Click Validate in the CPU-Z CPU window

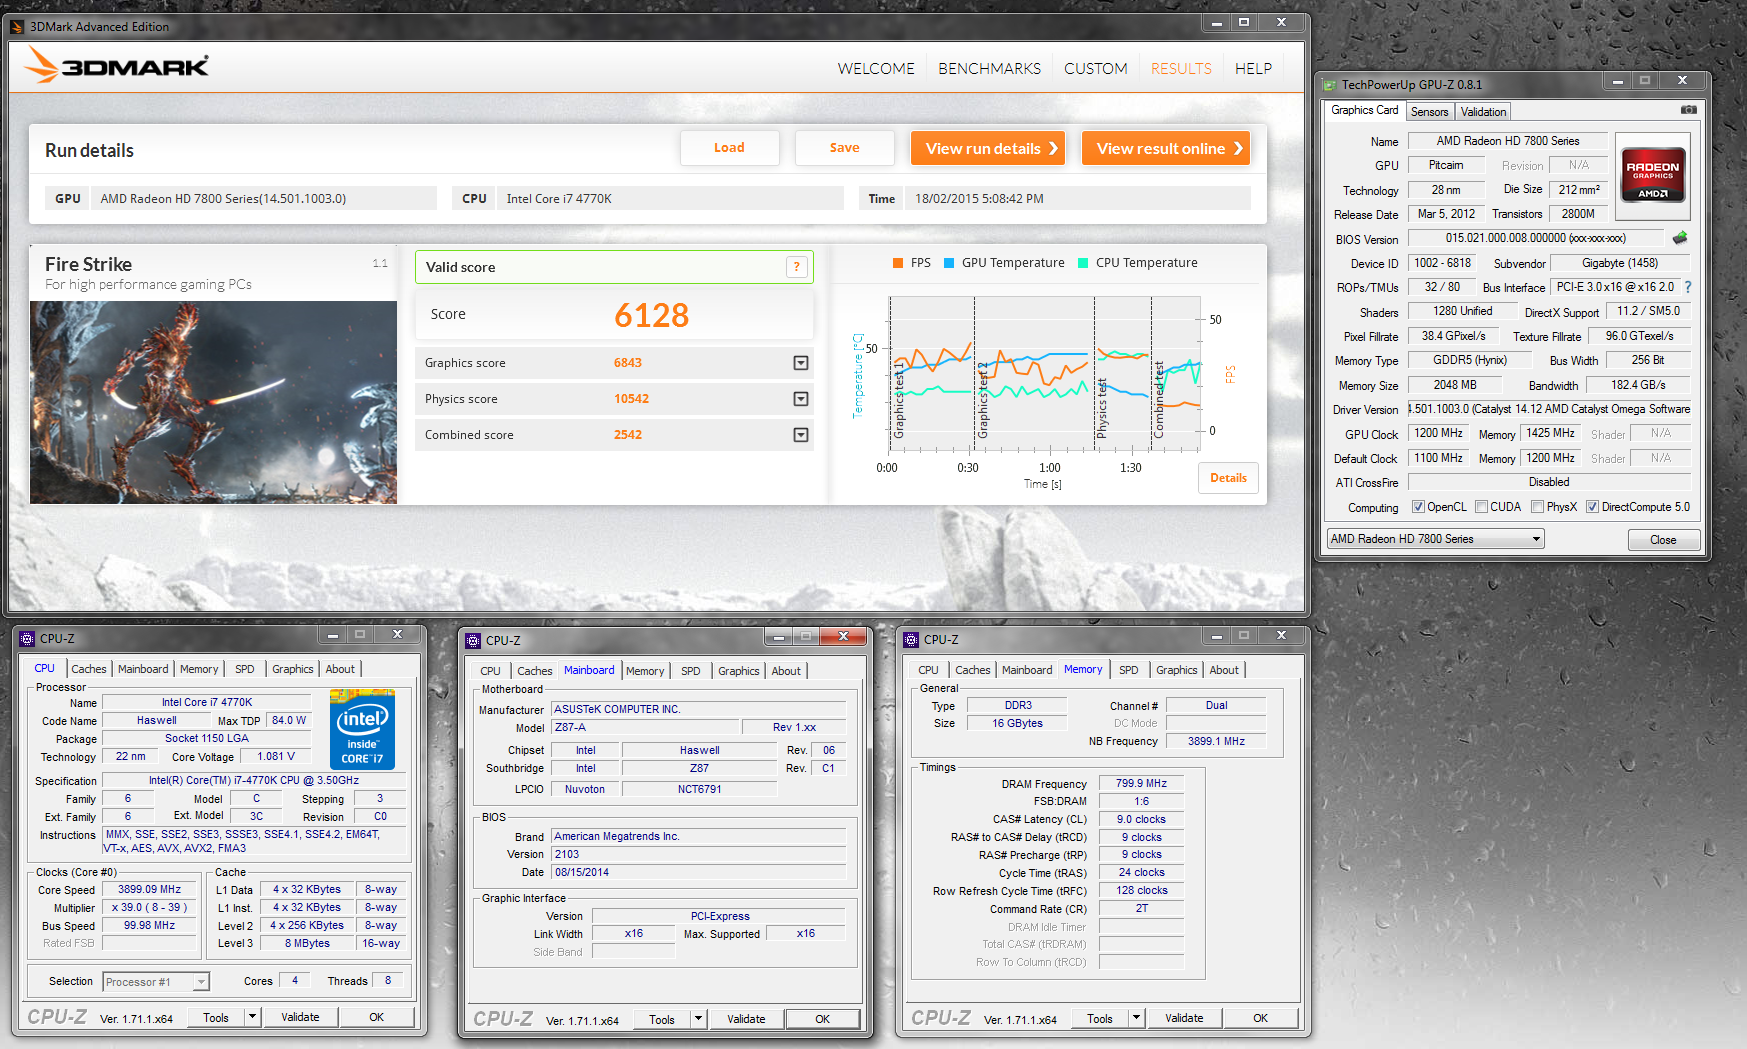[x=300, y=1017]
